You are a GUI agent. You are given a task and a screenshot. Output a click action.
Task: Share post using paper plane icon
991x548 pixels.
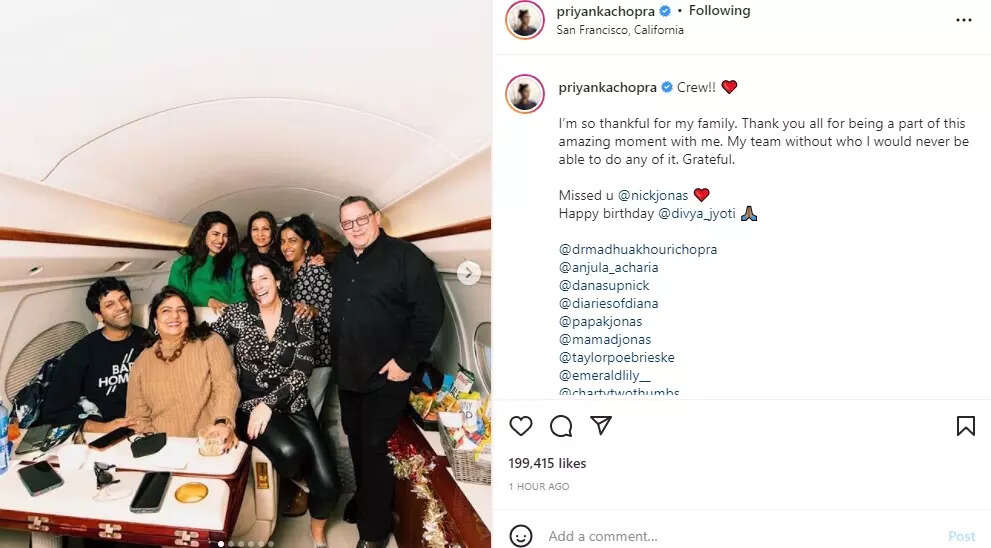pos(600,425)
